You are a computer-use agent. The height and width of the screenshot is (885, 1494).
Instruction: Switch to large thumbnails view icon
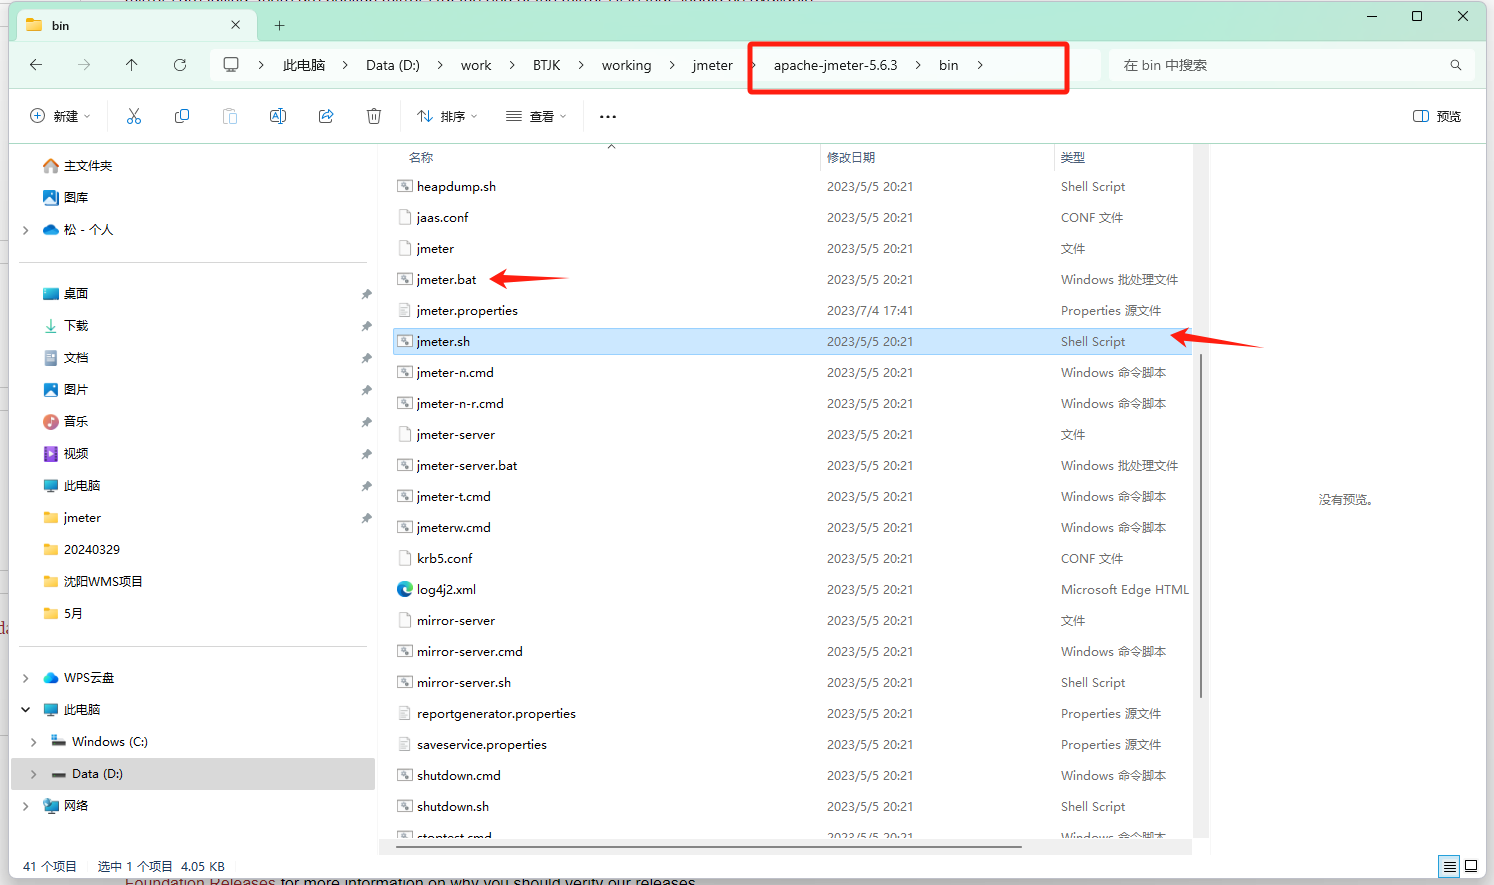(x=1471, y=866)
